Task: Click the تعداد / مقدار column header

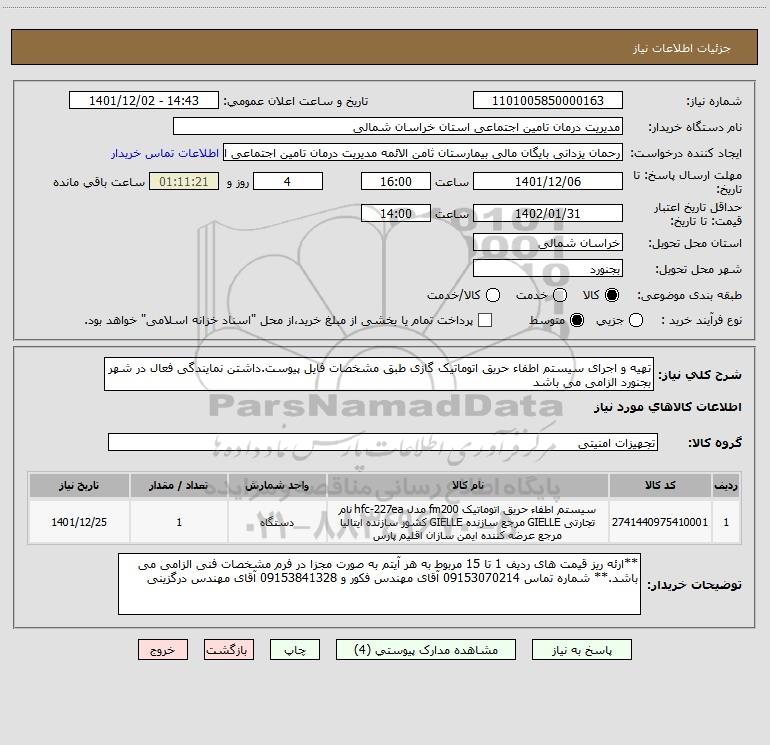Action: coord(179,485)
